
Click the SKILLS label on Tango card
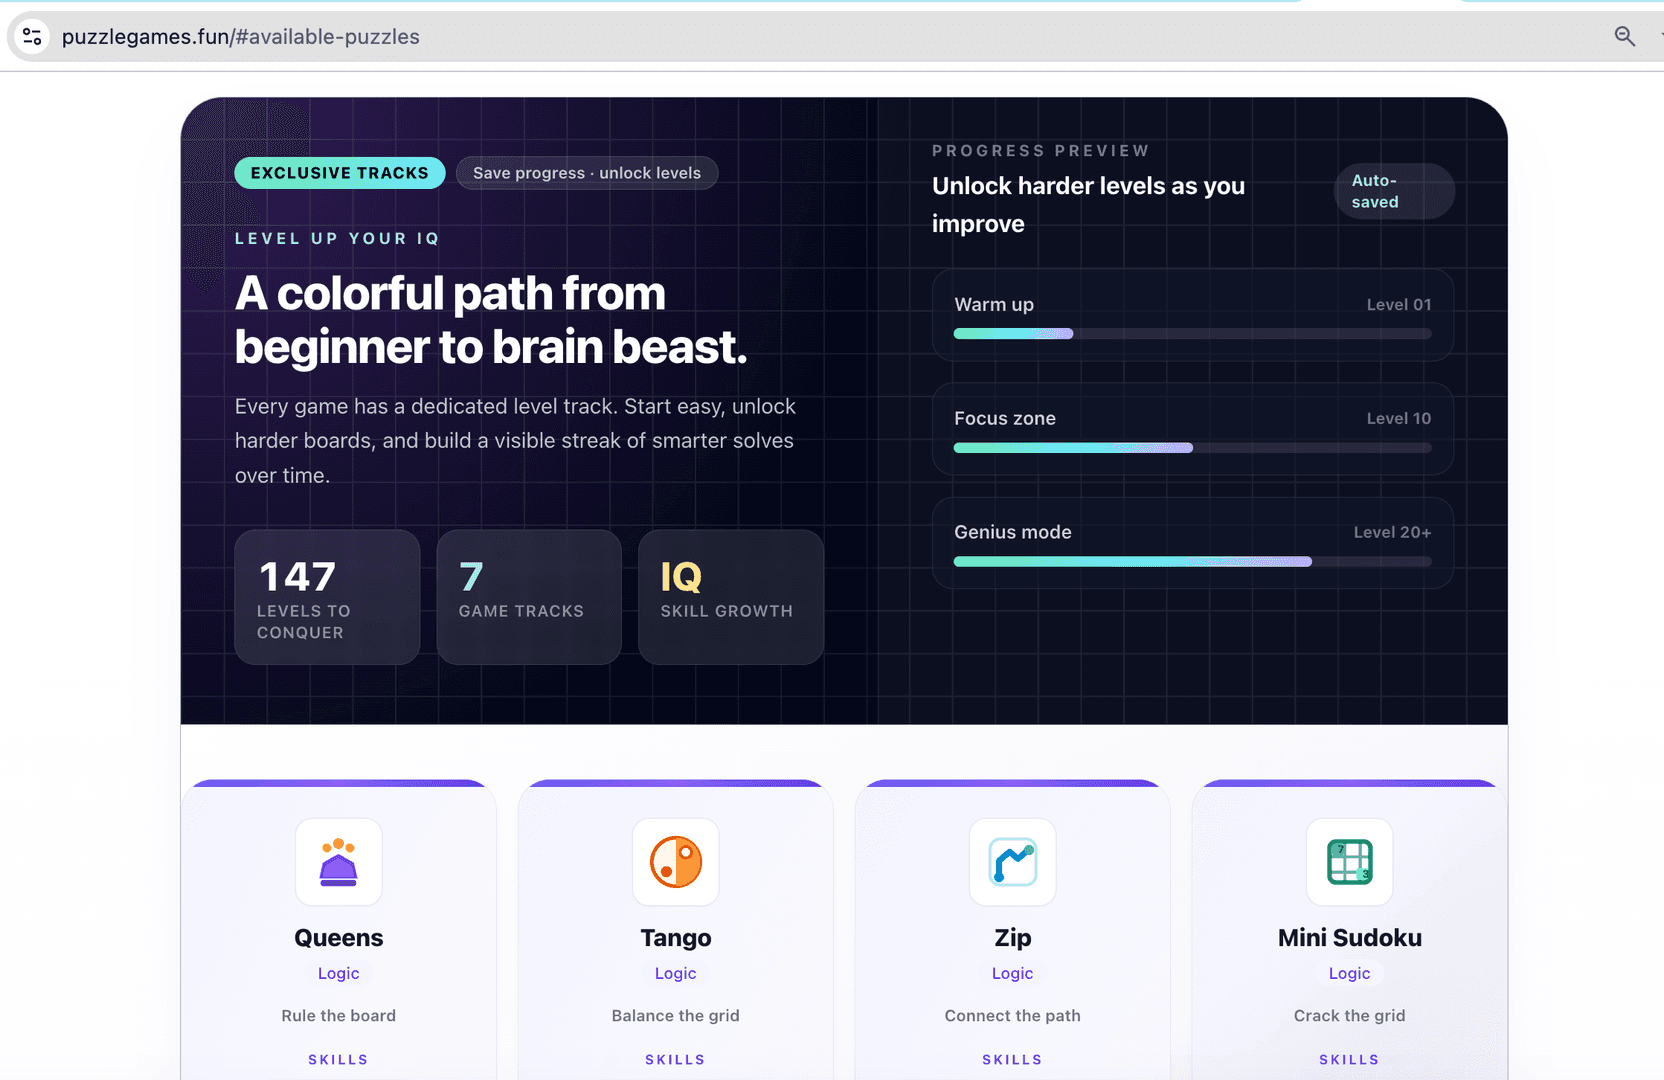(x=676, y=1060)
